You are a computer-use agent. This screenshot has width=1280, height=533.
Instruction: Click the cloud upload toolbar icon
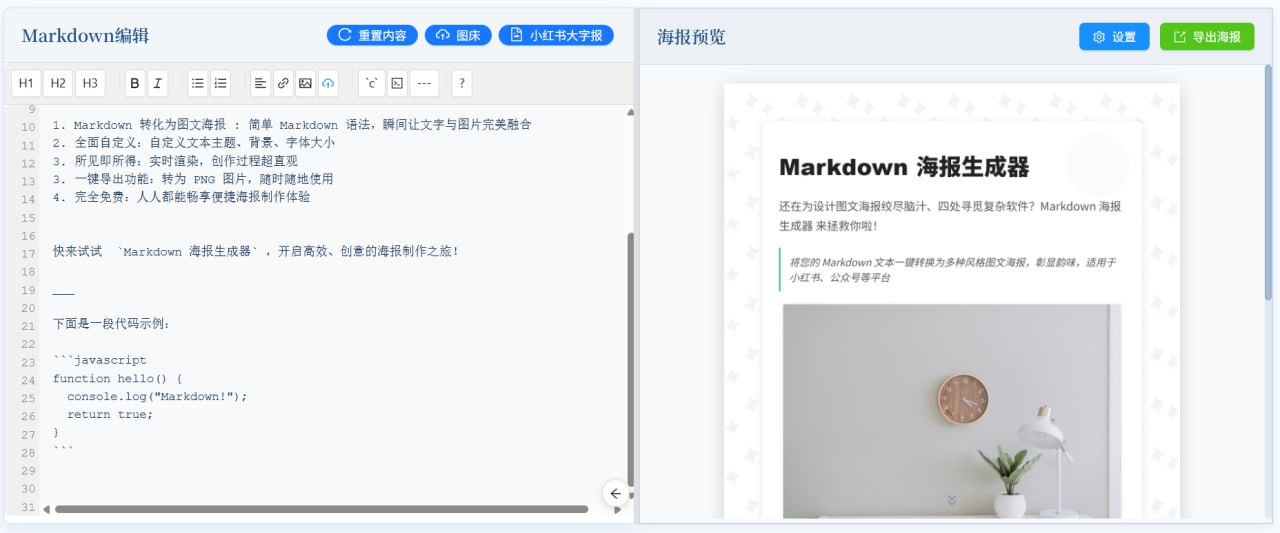(x=328, y=83)
